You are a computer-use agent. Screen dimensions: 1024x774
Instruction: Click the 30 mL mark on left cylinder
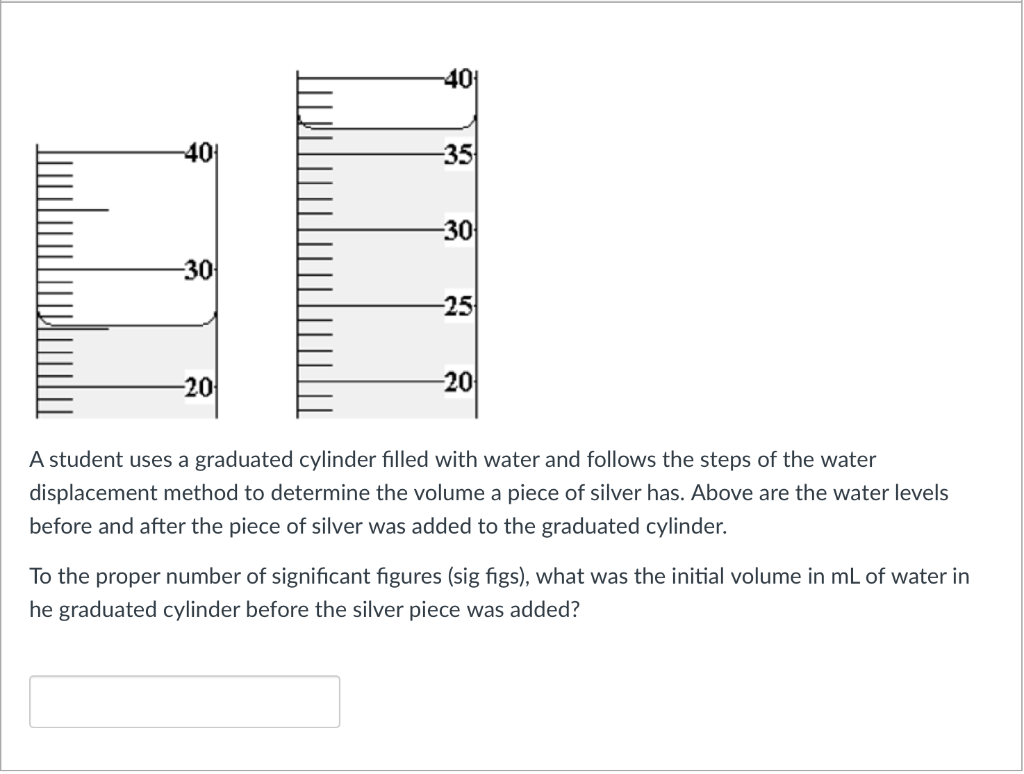[196, 270]
